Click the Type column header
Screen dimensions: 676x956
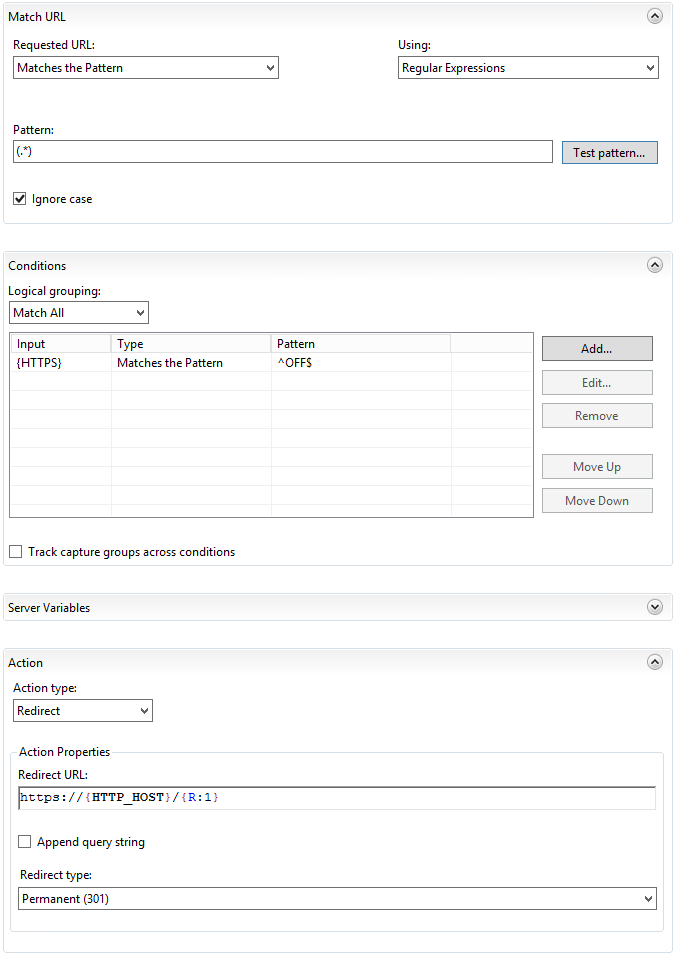(191, 344)
